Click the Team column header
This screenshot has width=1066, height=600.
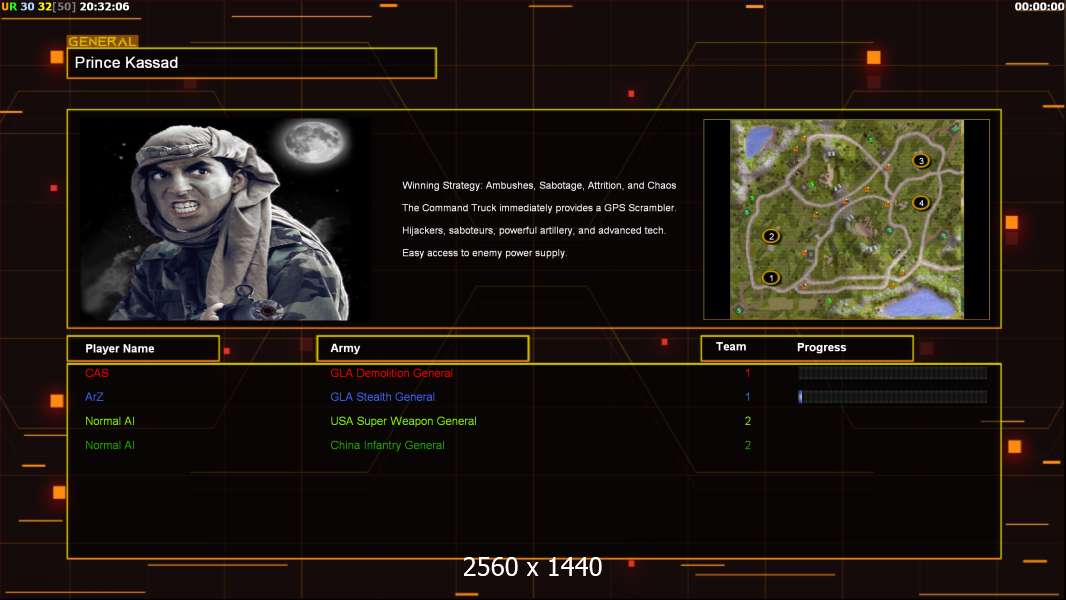click(731, 347)
